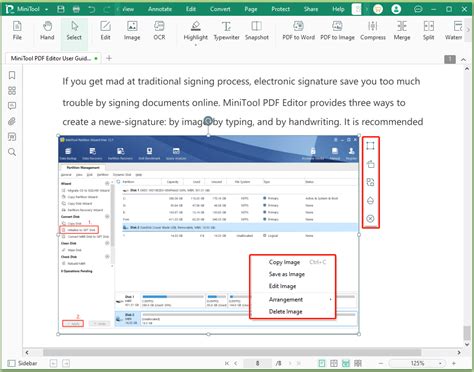This screenshot has width=474, height=372.
Task: Zoom in with the plus button
Action: (453, 363)
